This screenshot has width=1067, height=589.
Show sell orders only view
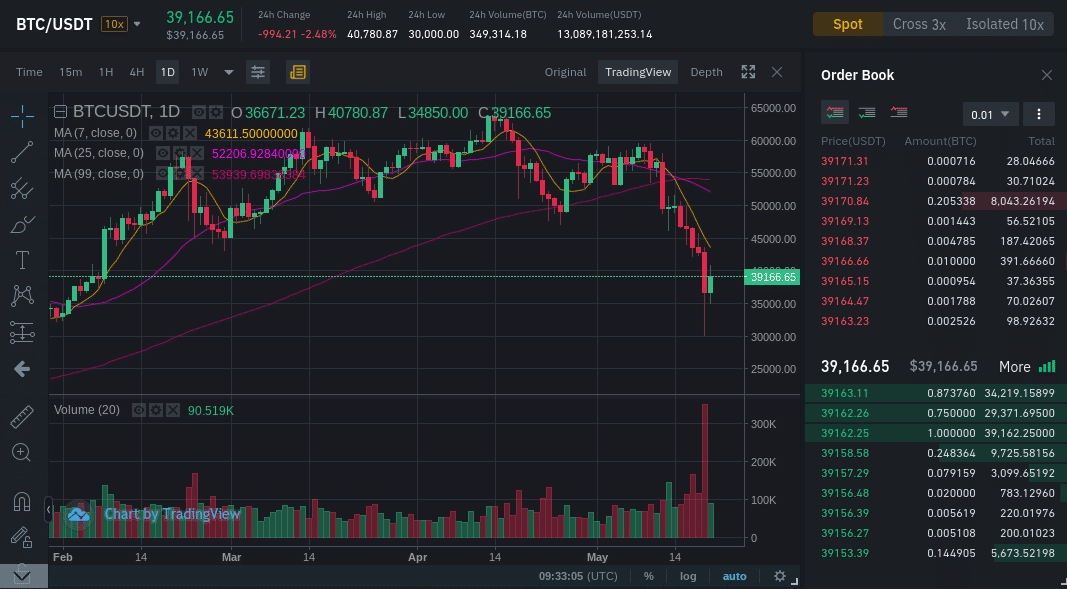coord(899,112)
